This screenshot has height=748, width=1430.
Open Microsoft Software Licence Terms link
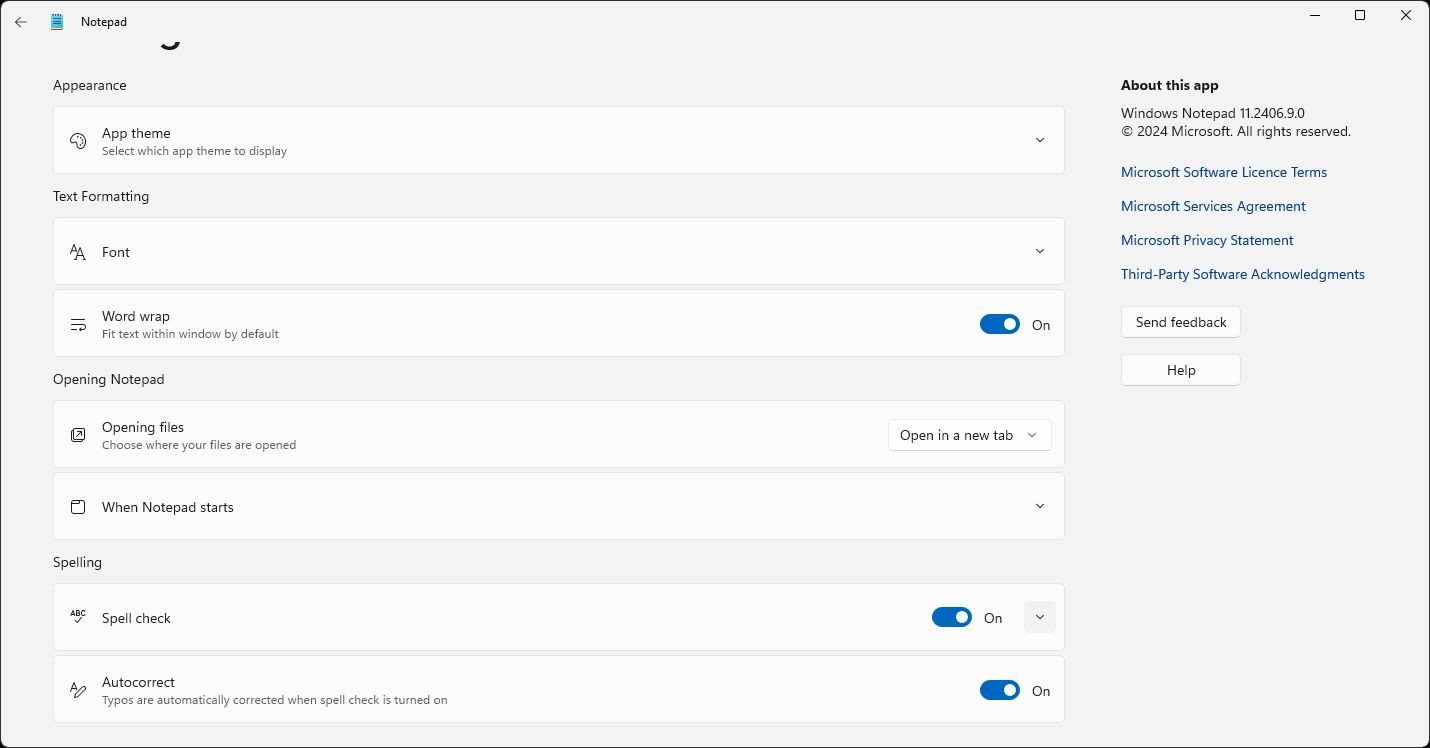click(x=1224, y=172)
